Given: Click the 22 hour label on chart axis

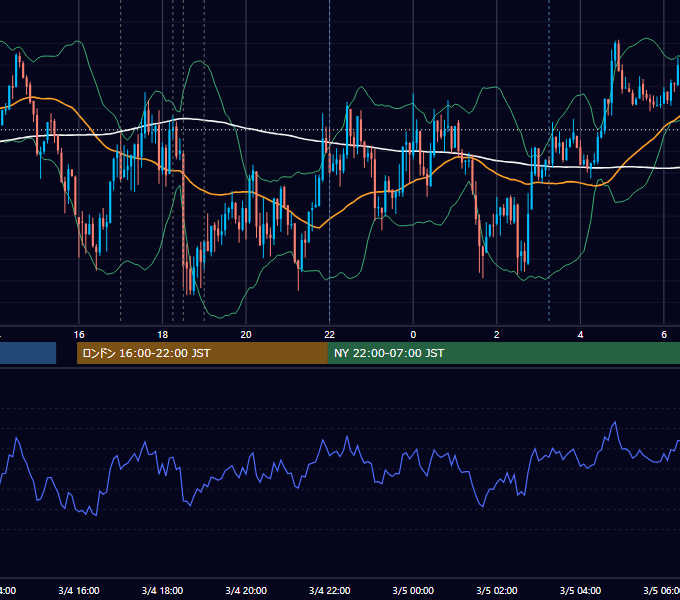Looking at the screenshot, I should point(330,334).
